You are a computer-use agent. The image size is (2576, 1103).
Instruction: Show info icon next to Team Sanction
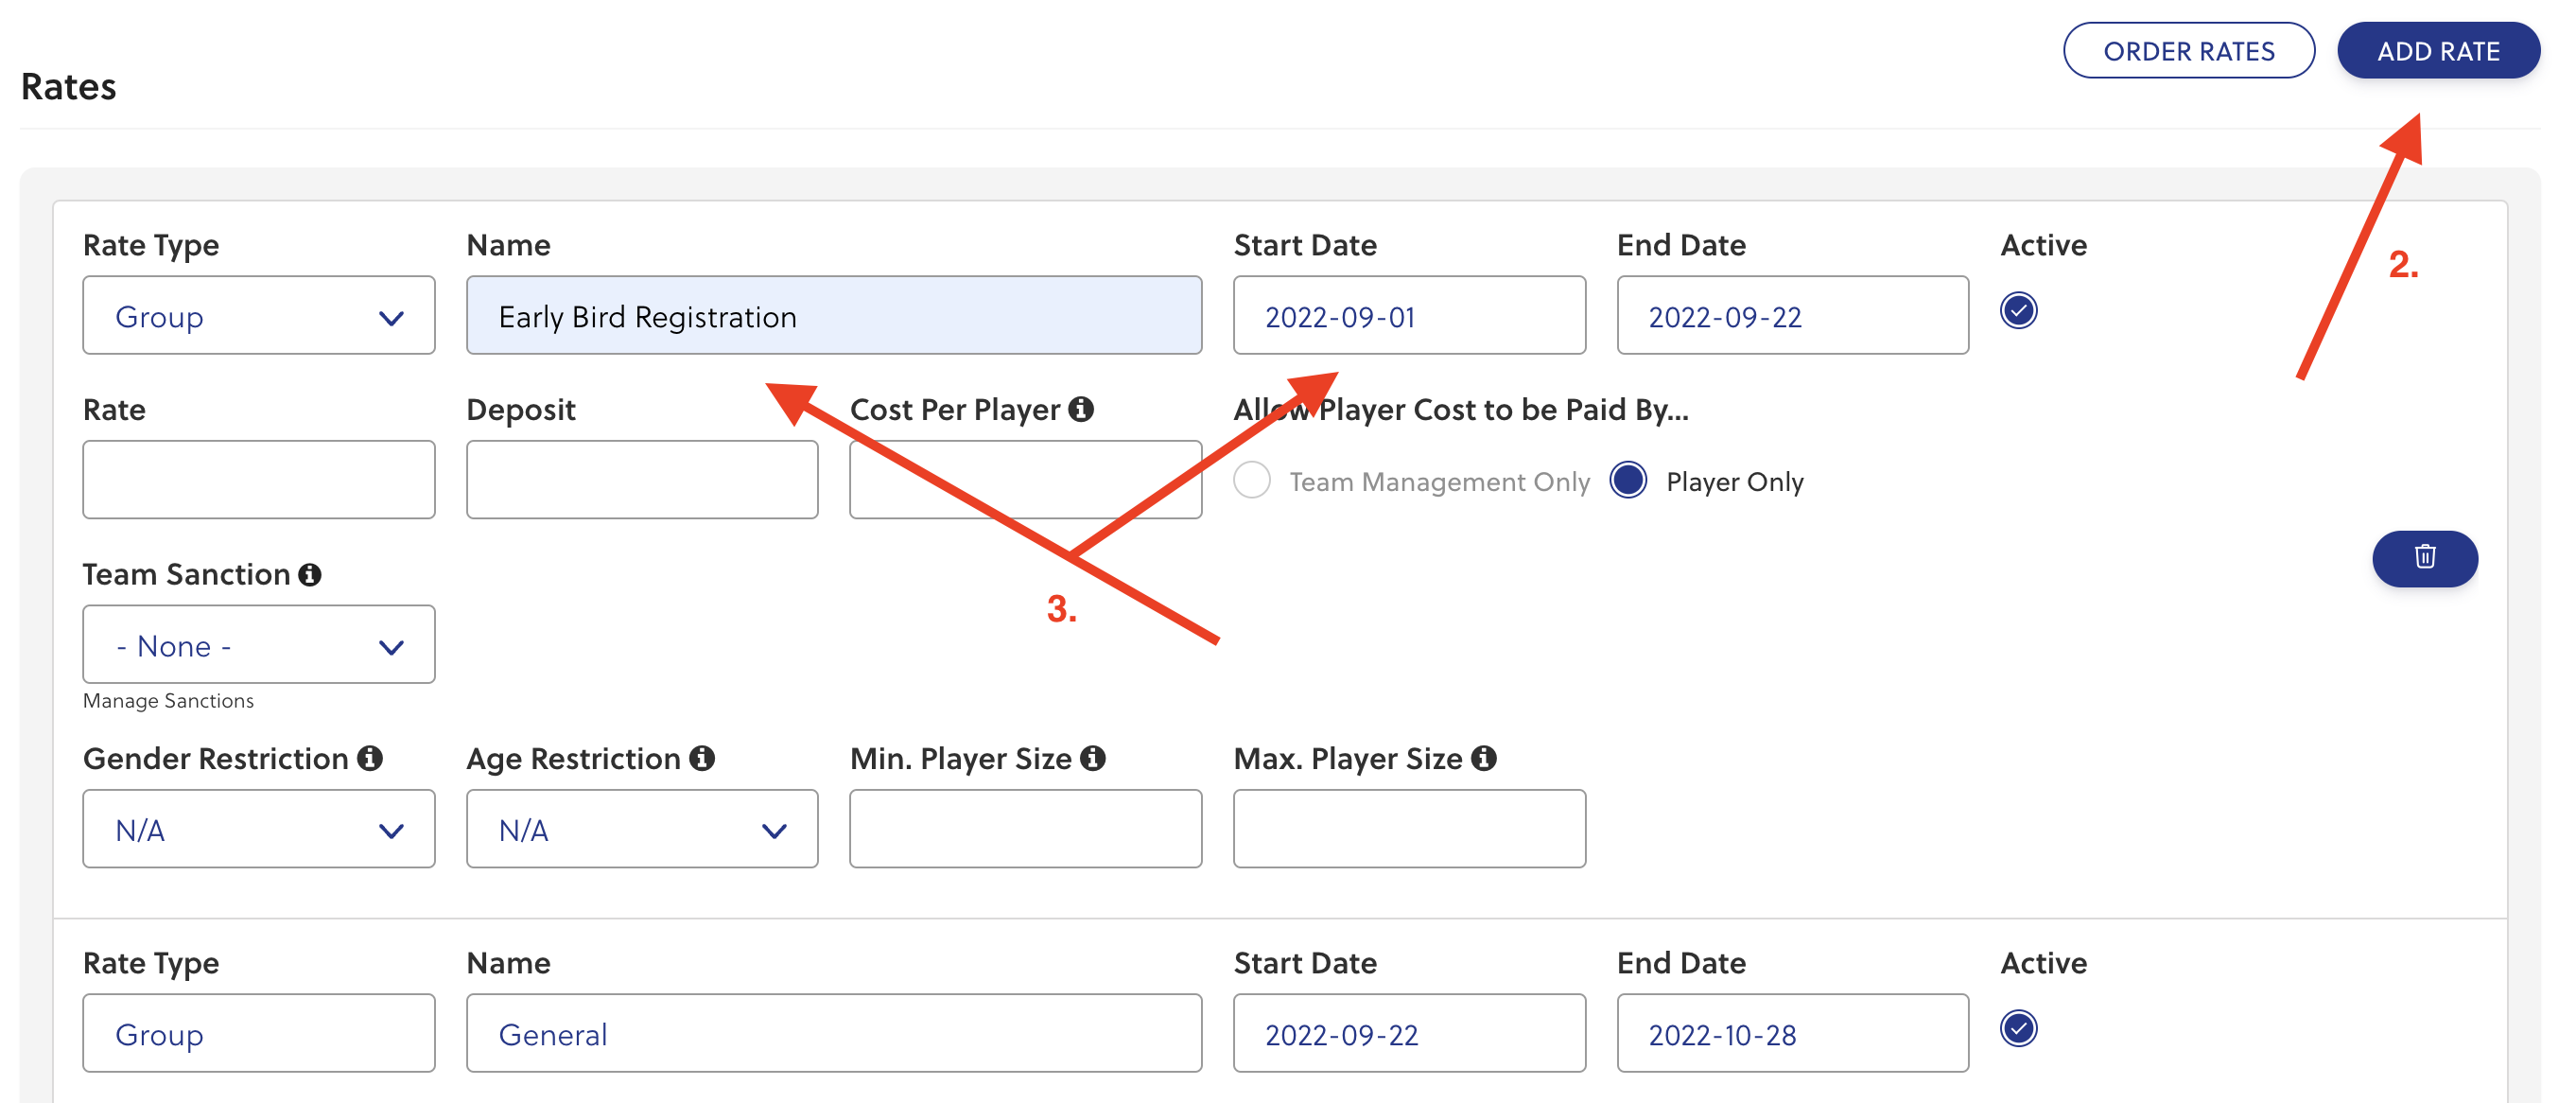point(310,574)
